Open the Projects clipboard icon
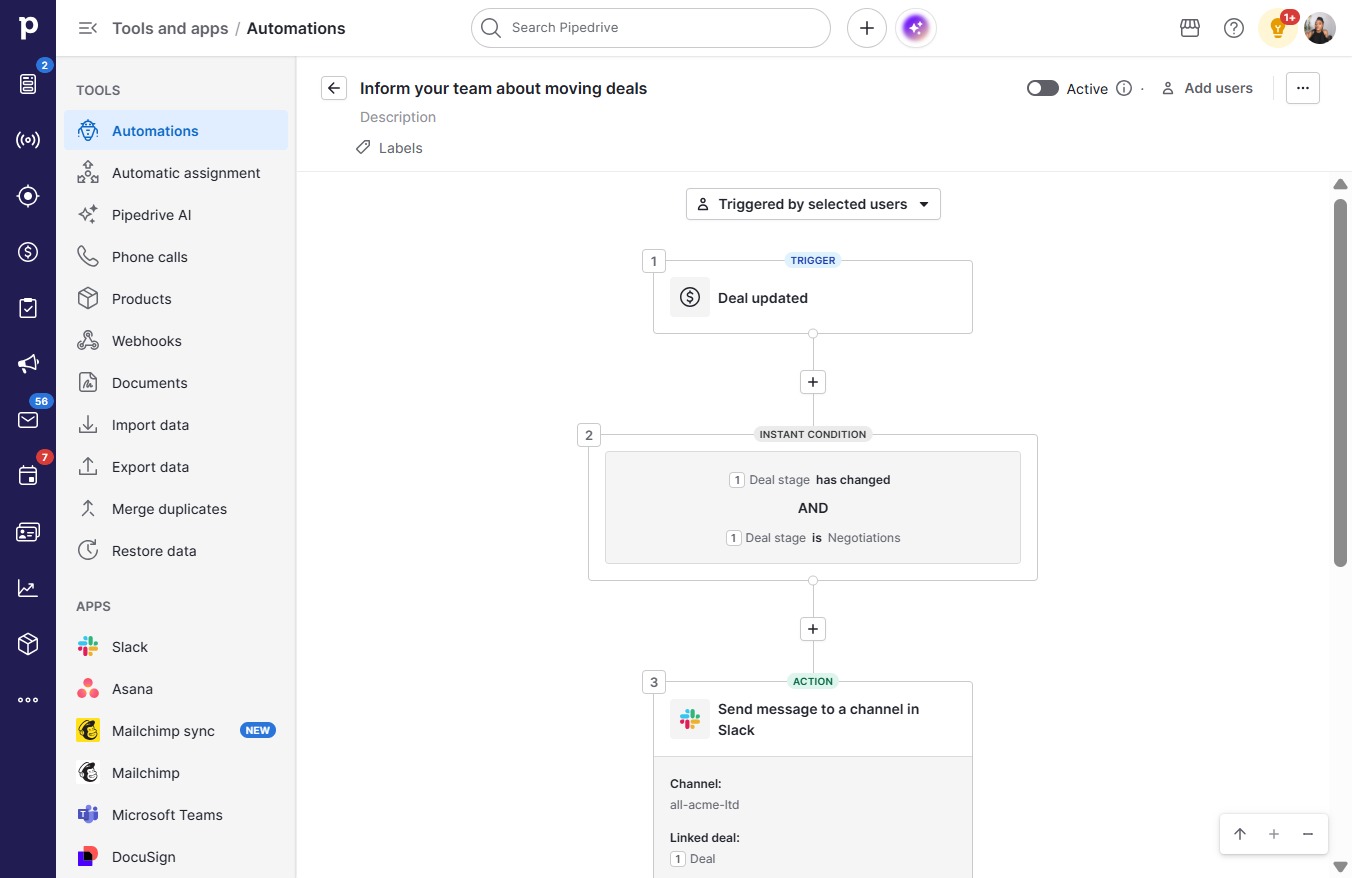1352x878 pixels. (x=28, y=308)
